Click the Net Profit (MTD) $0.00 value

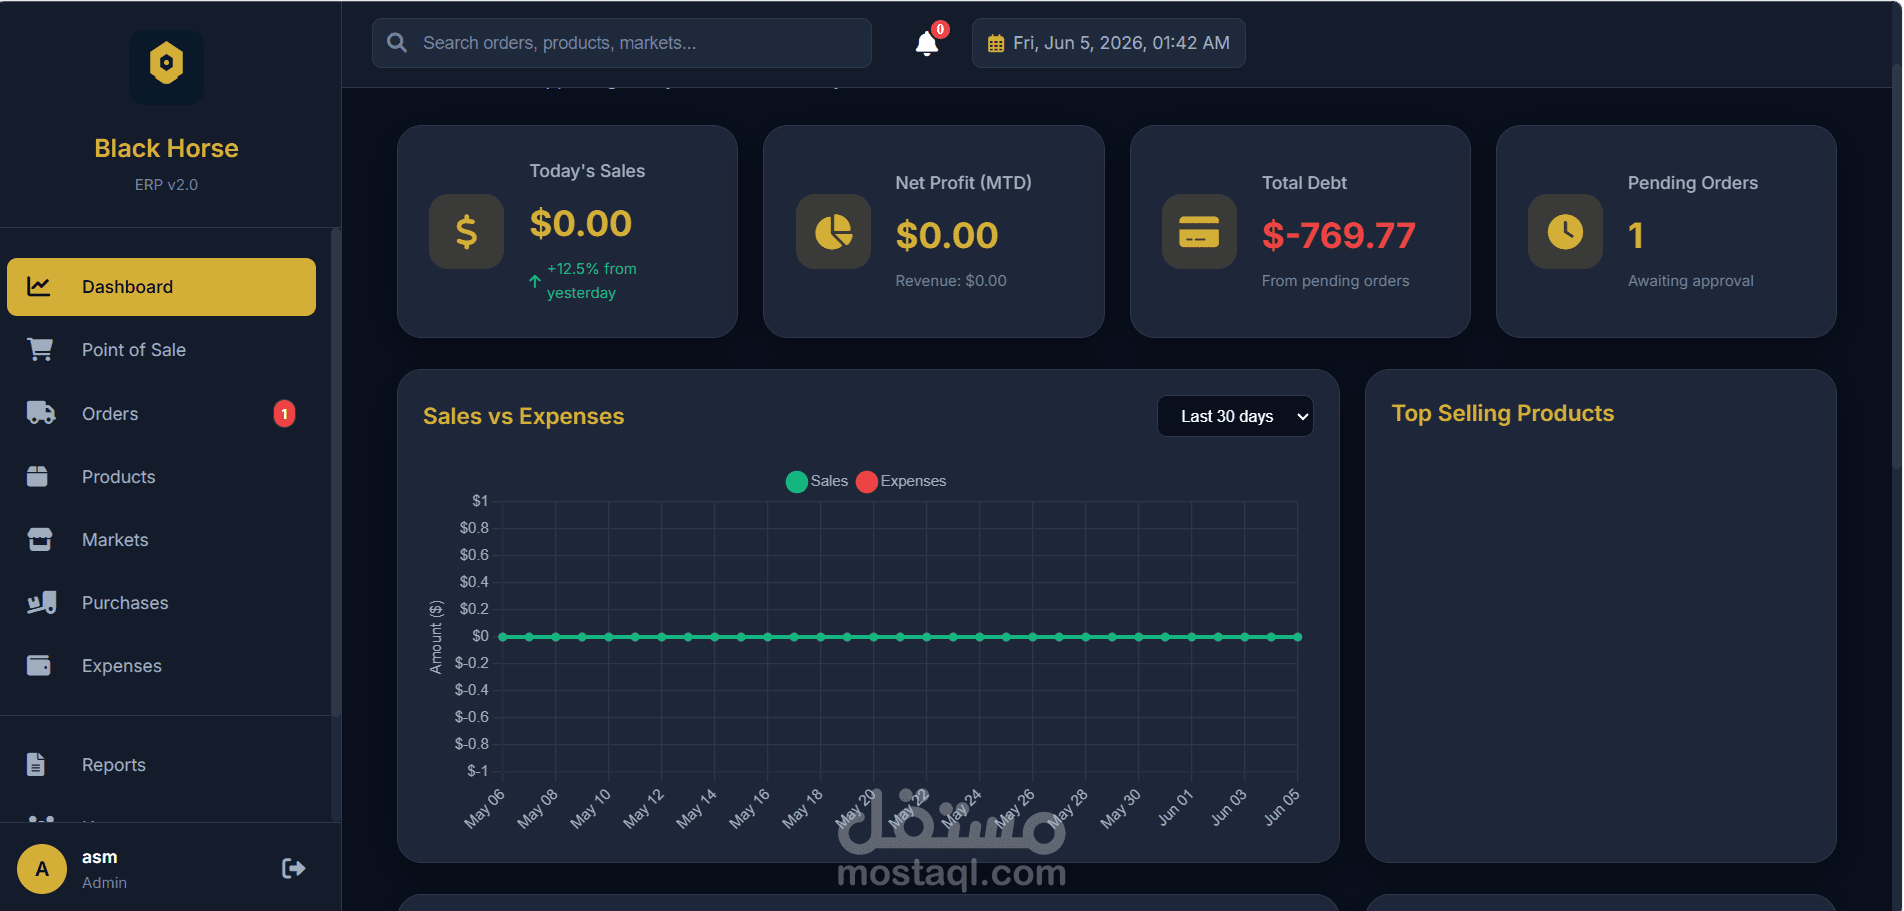coord(946,235)
